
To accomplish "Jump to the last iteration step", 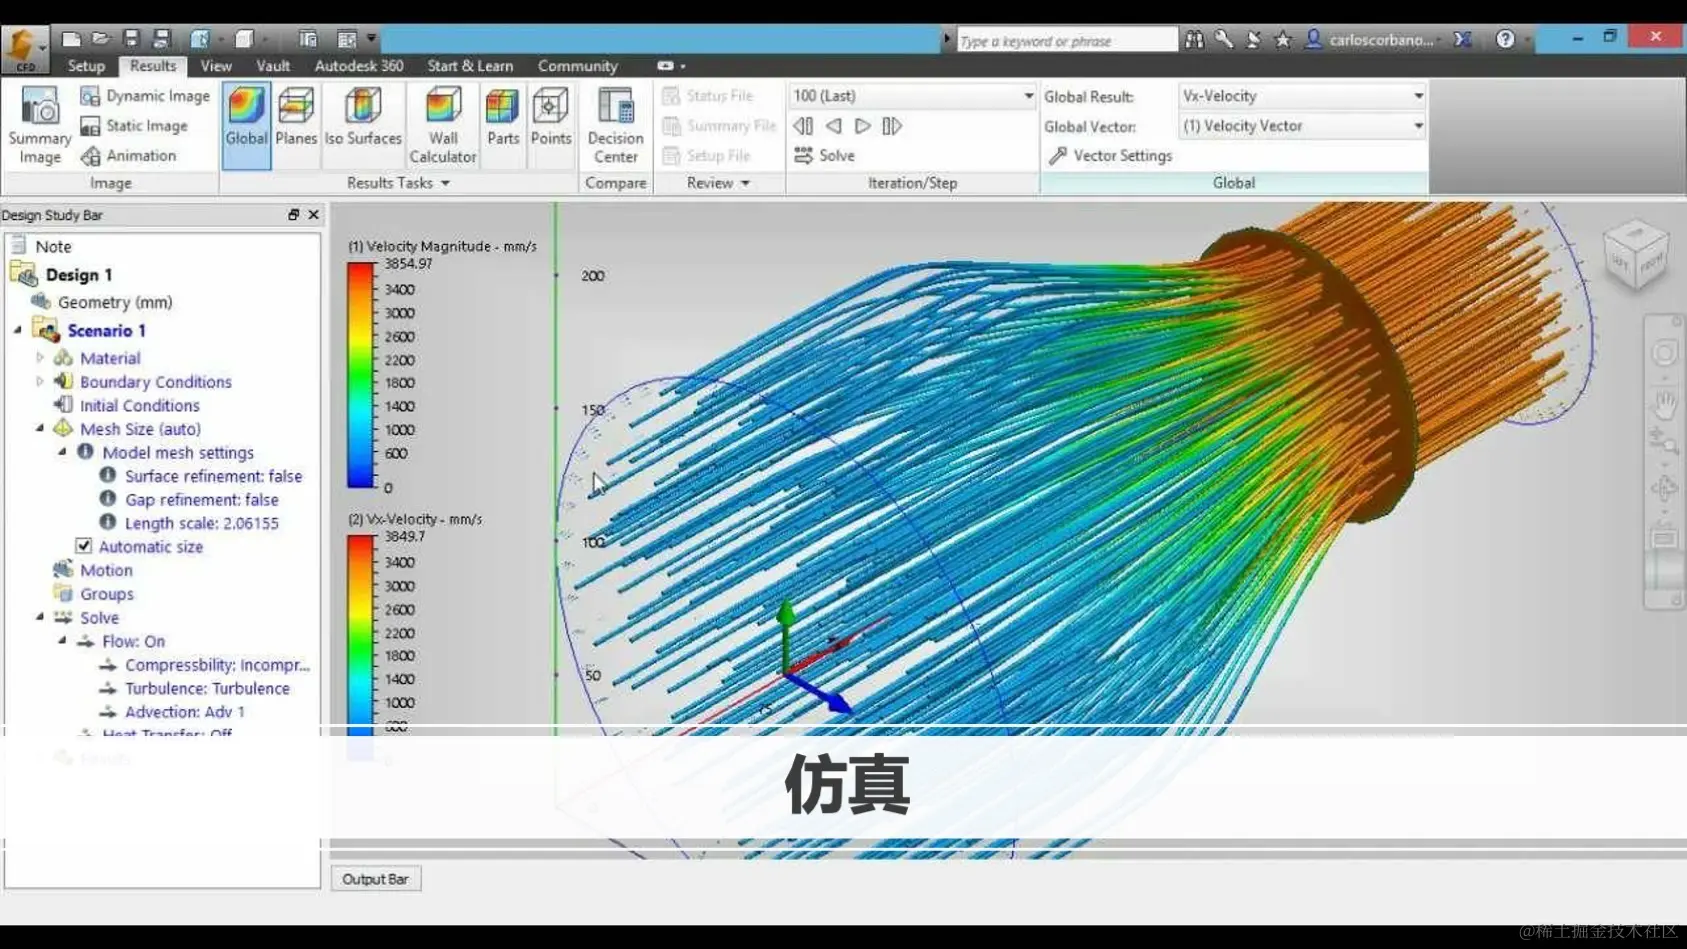I will (892, 126).
